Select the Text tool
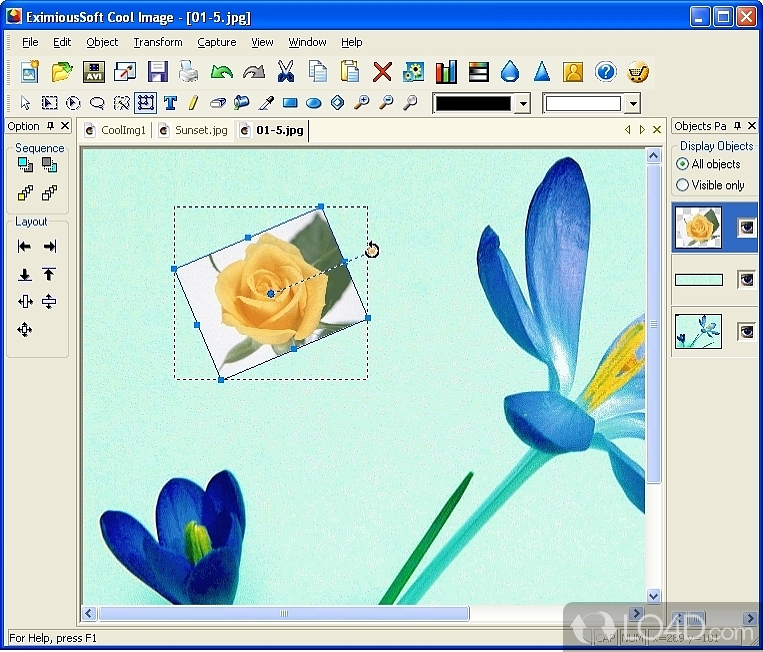Screen dimensions: 763x652 170,103
